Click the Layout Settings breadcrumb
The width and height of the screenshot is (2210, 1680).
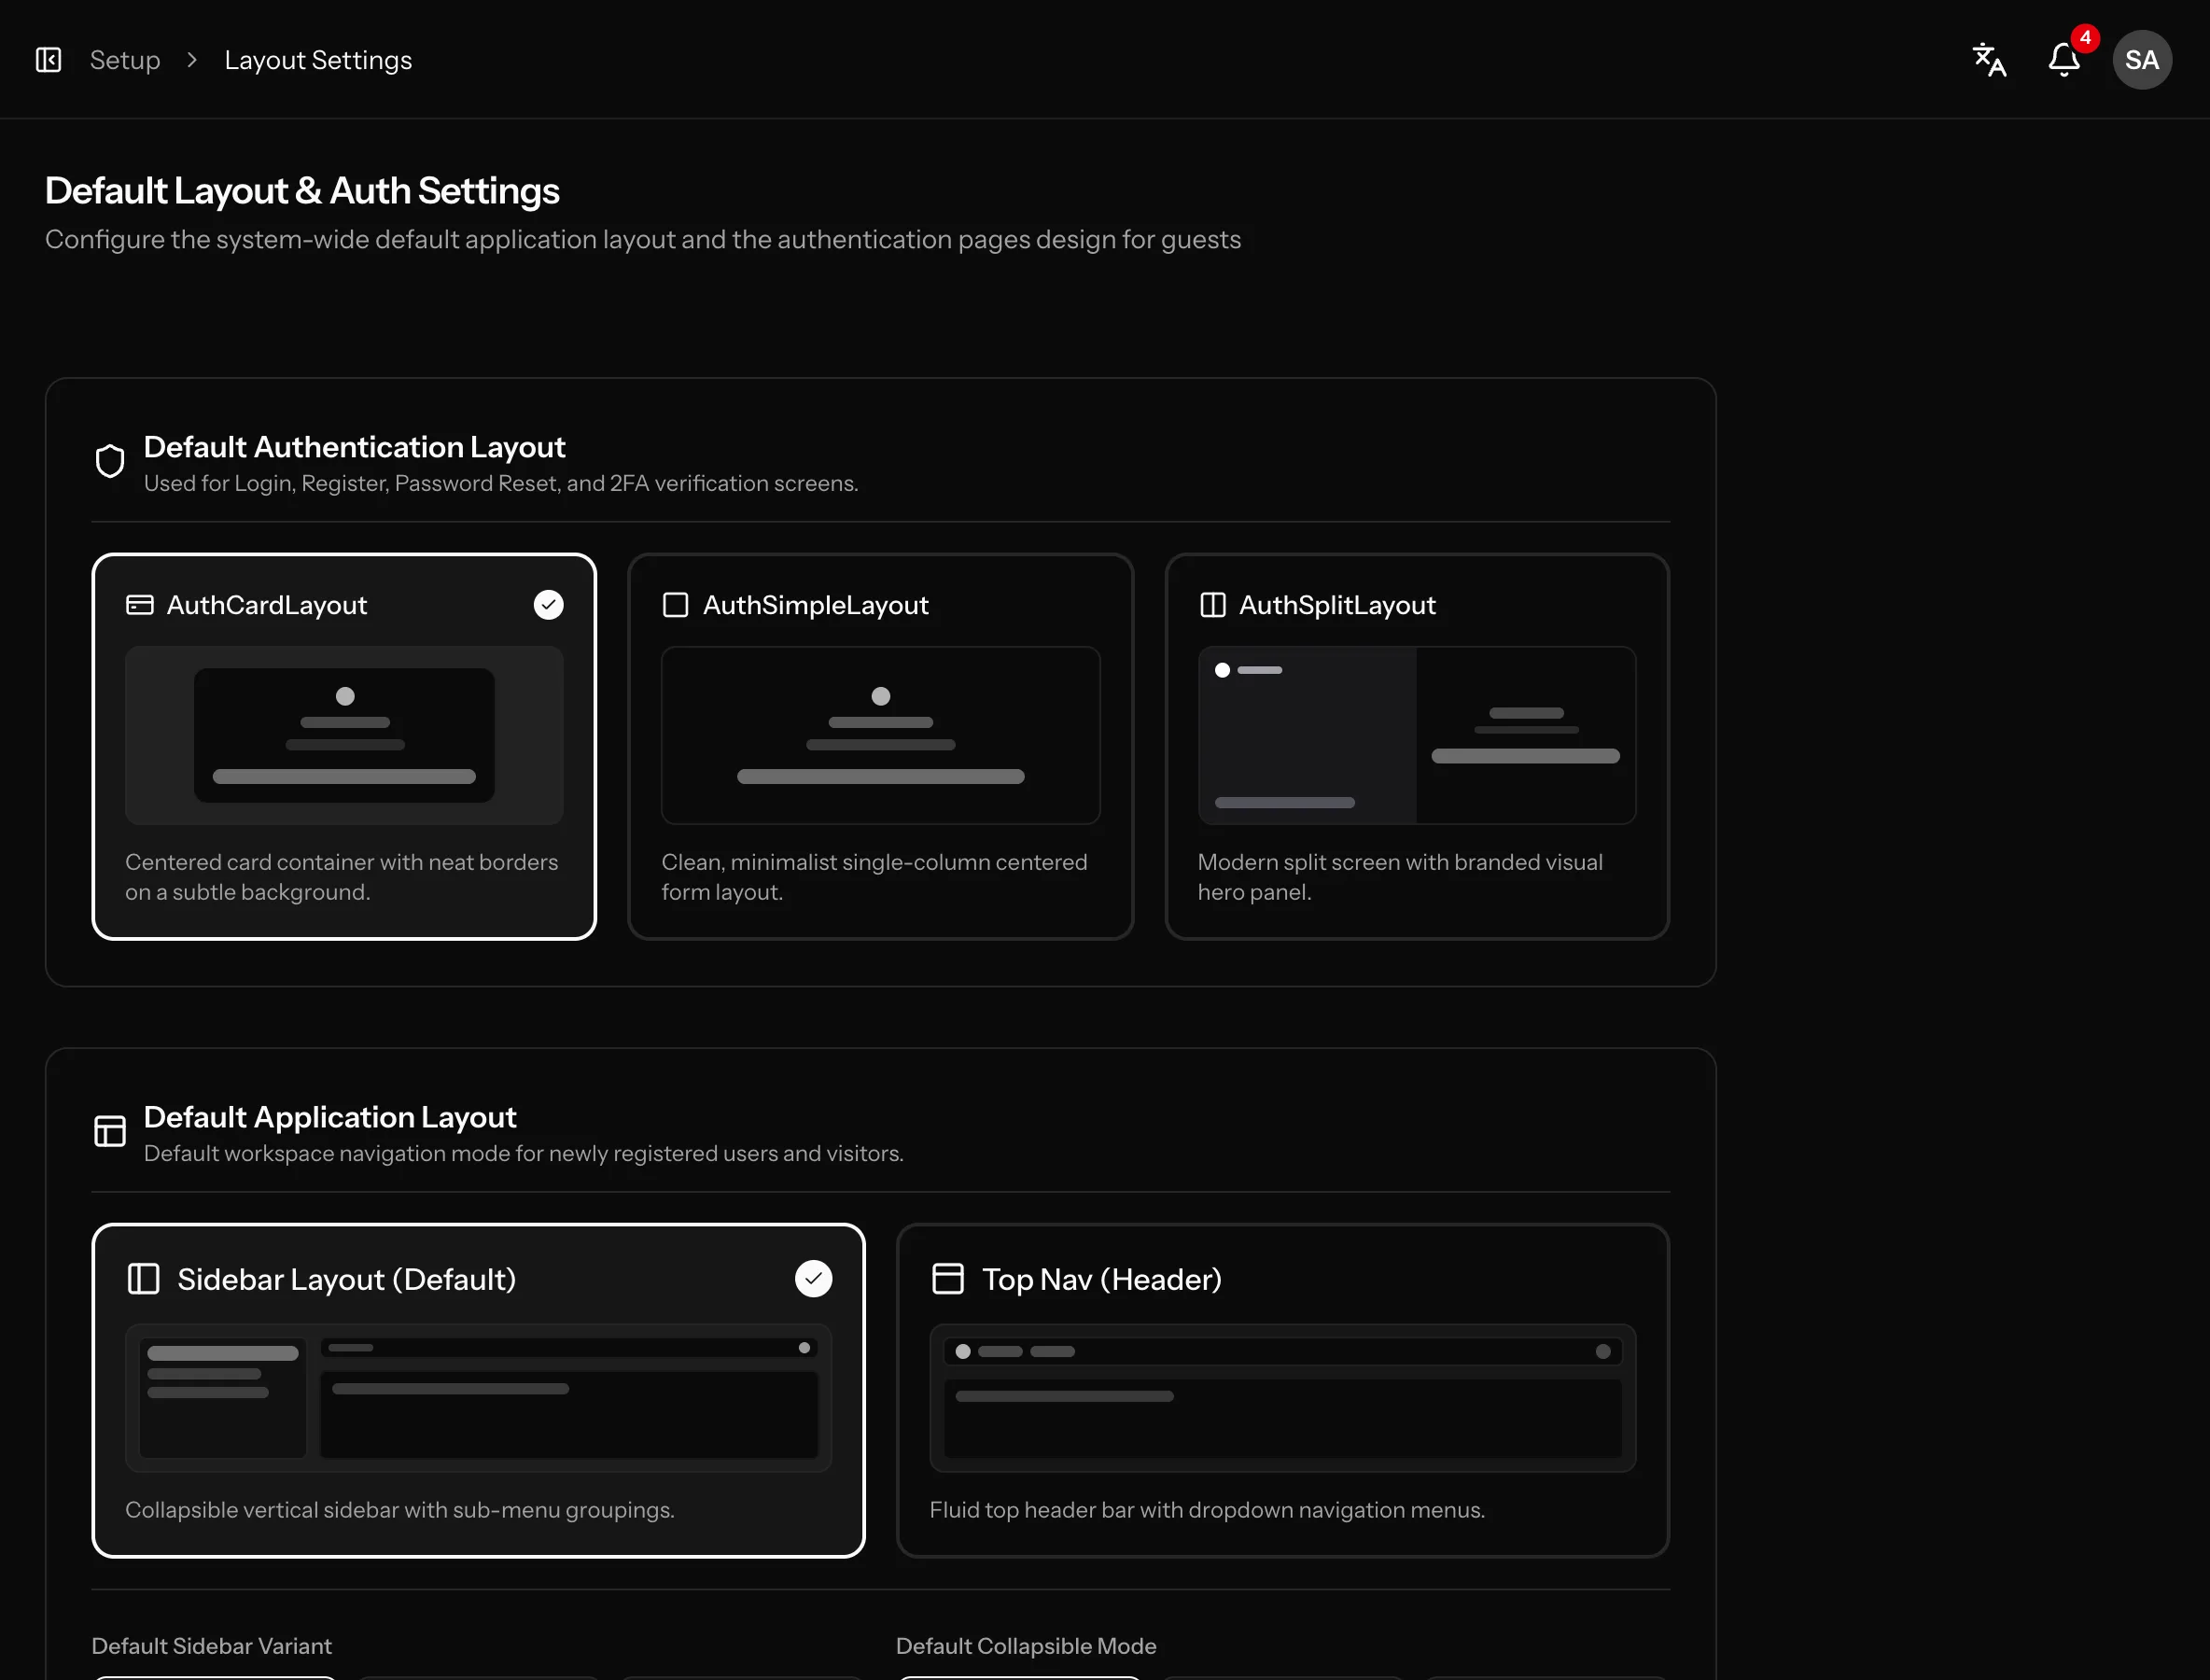pos(318,60)
